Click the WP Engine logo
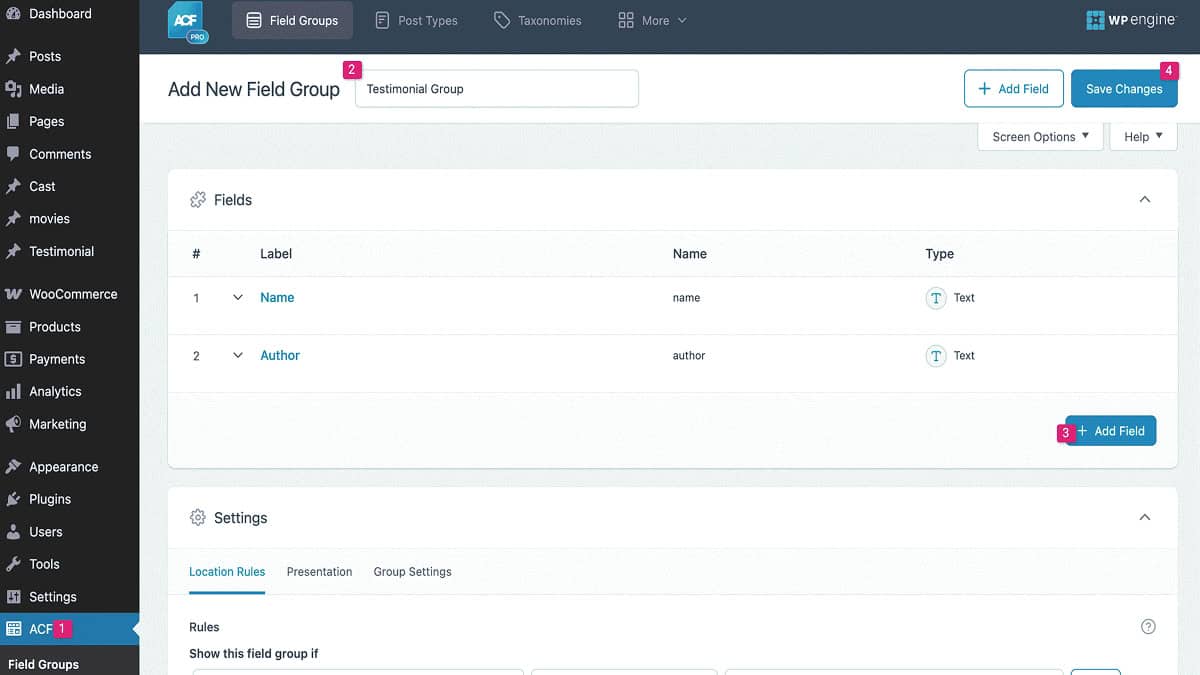The height and width of the screenshot is (675, 1200). coord(1130,20)
